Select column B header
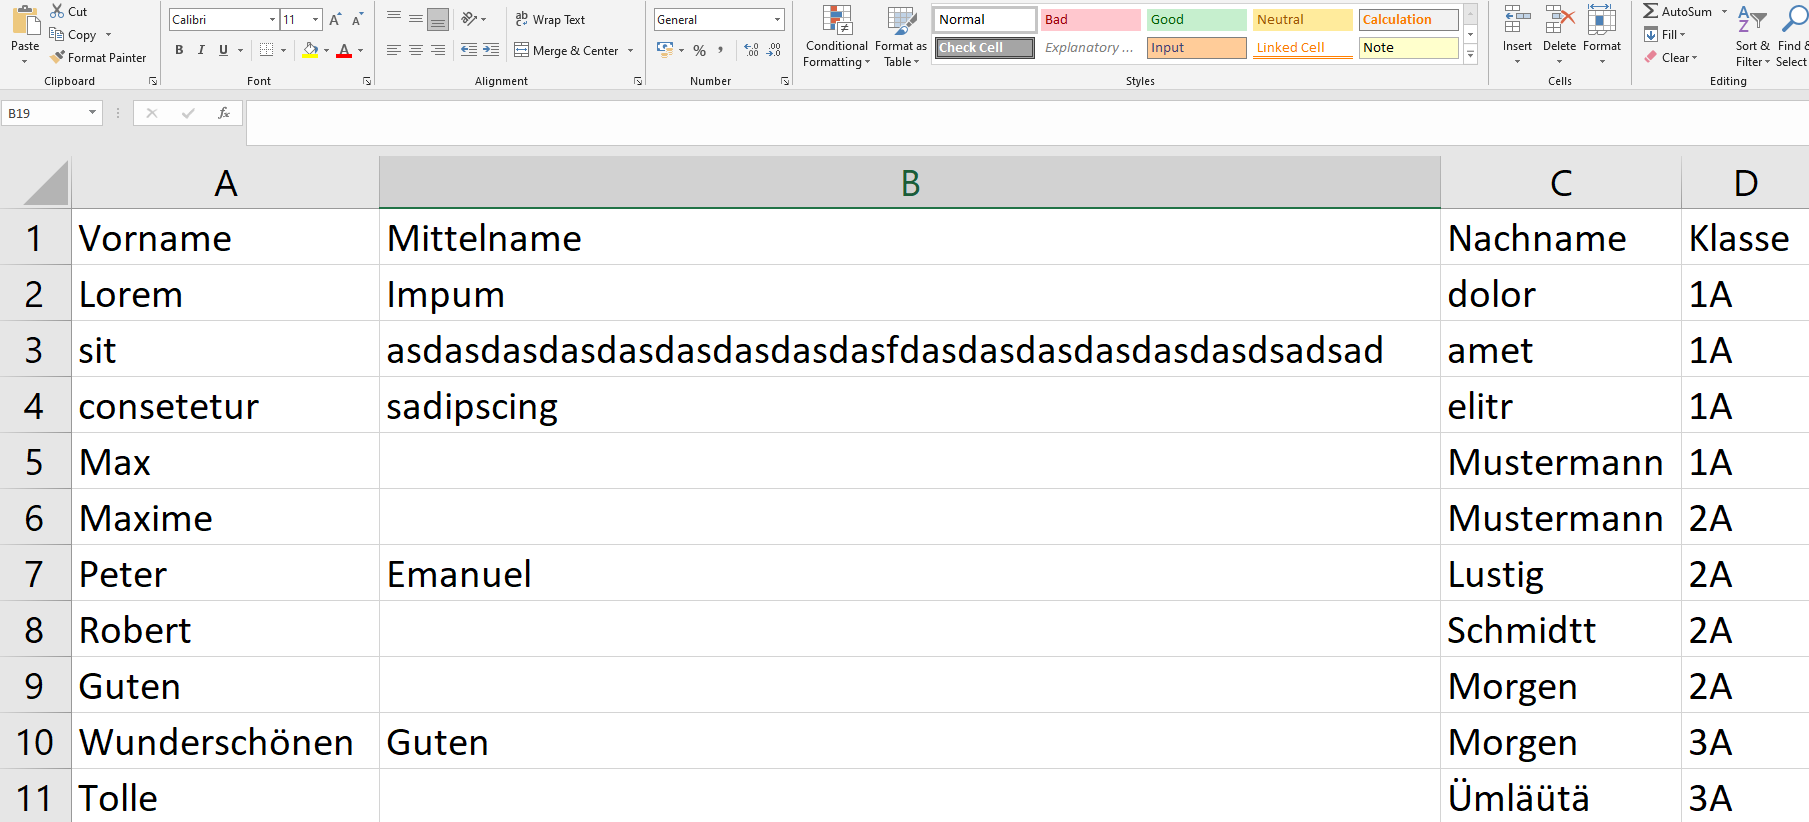The width and height of the screenshot is (1809, 822). click(909, 183)
